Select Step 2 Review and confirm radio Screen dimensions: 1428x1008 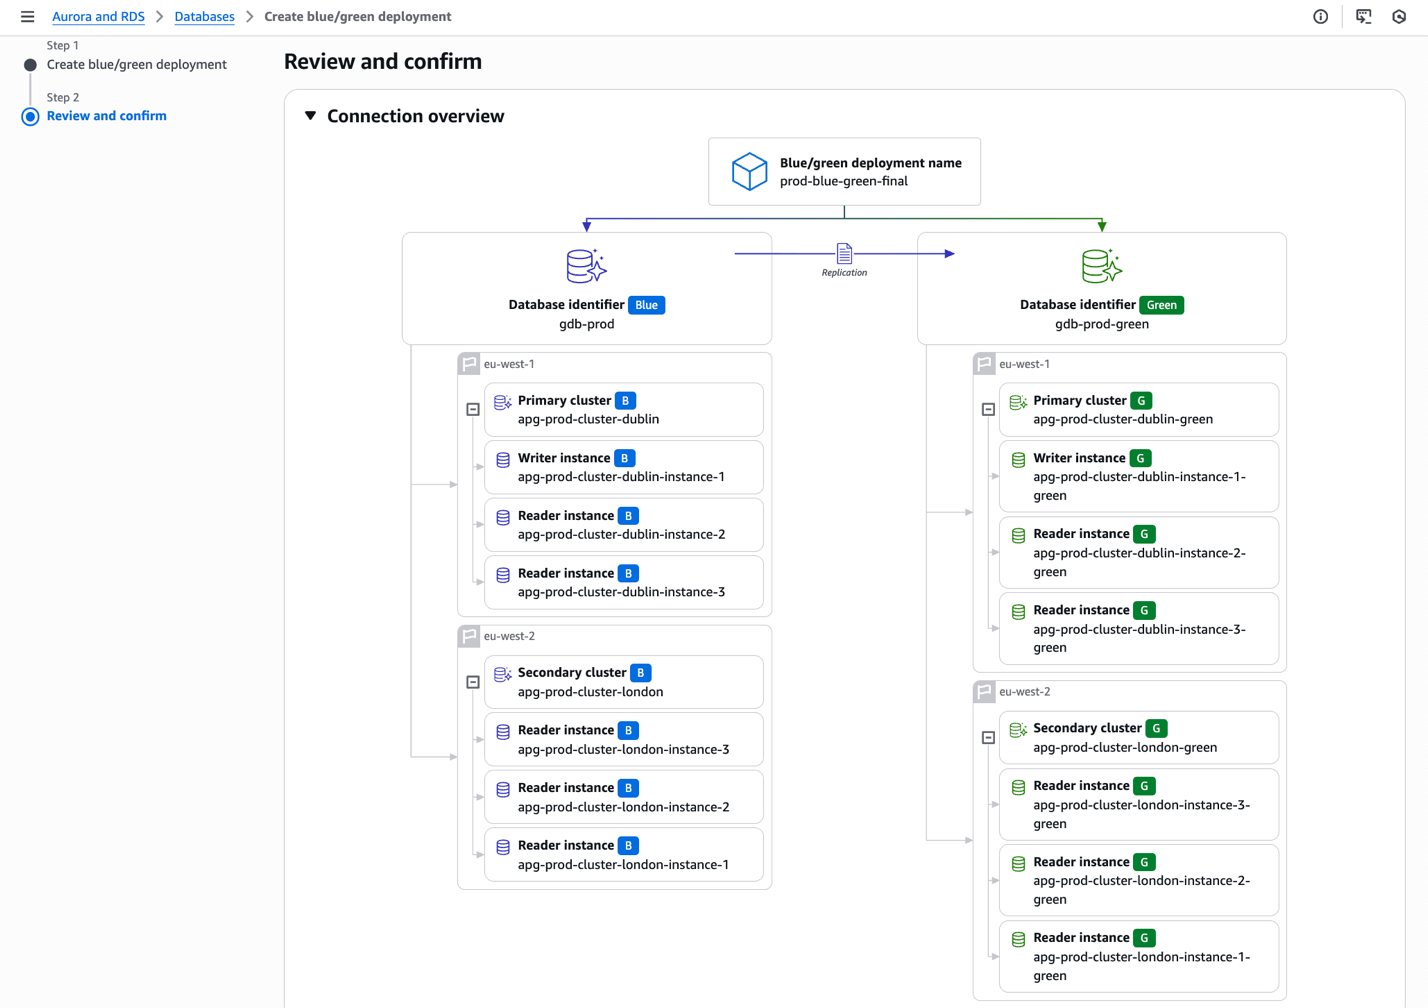[x=30, y=117]
